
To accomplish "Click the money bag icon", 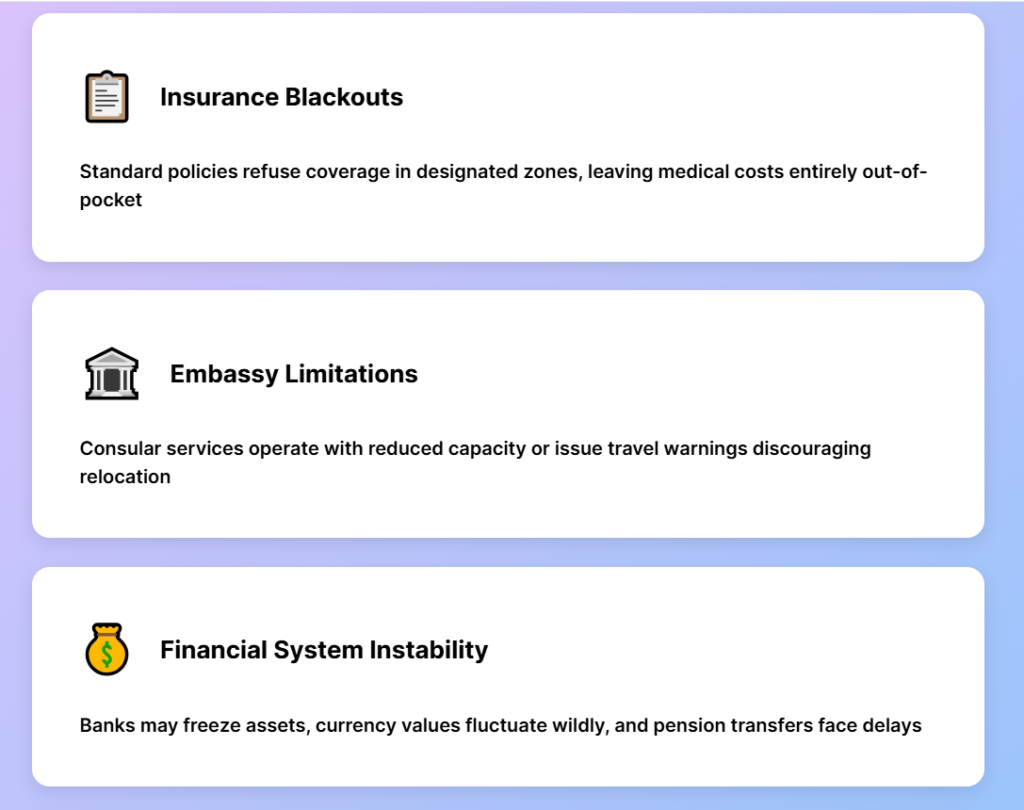I will click(107, 649).
